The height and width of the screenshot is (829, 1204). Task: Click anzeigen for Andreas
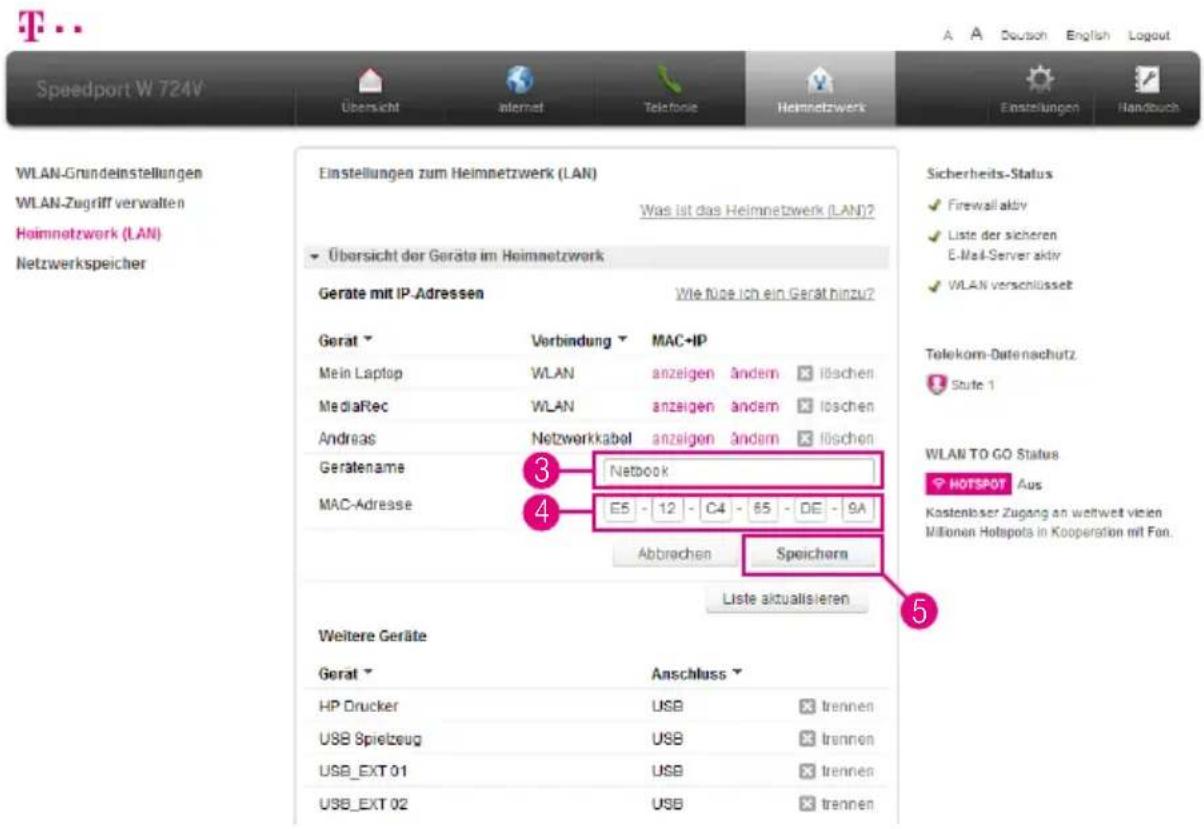pyautogui.click(x=683, y=439)
